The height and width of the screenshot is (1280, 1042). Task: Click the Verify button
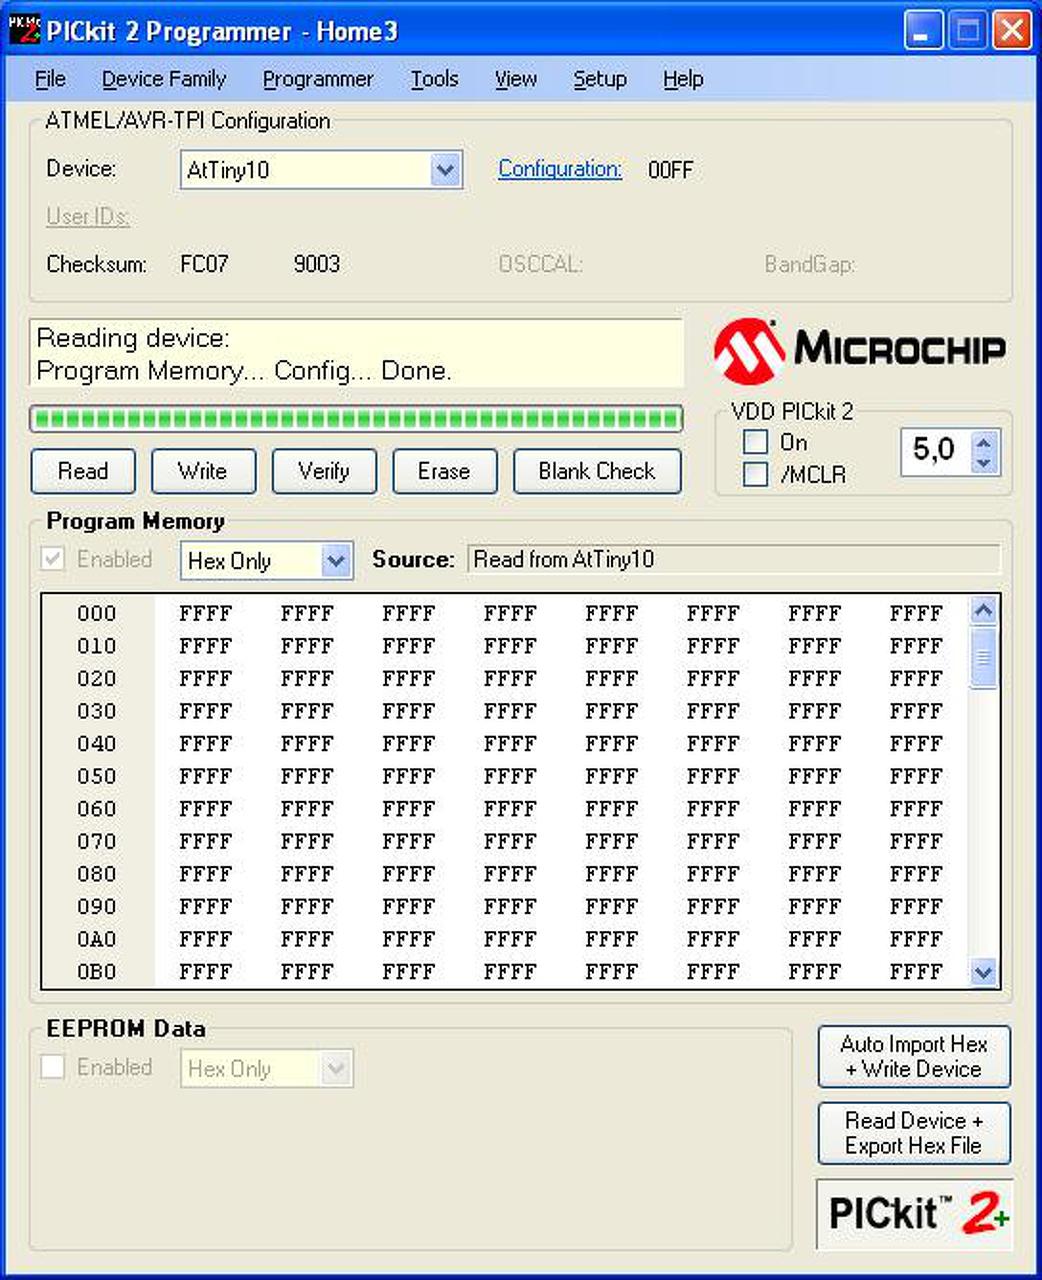tap(324, 471)
